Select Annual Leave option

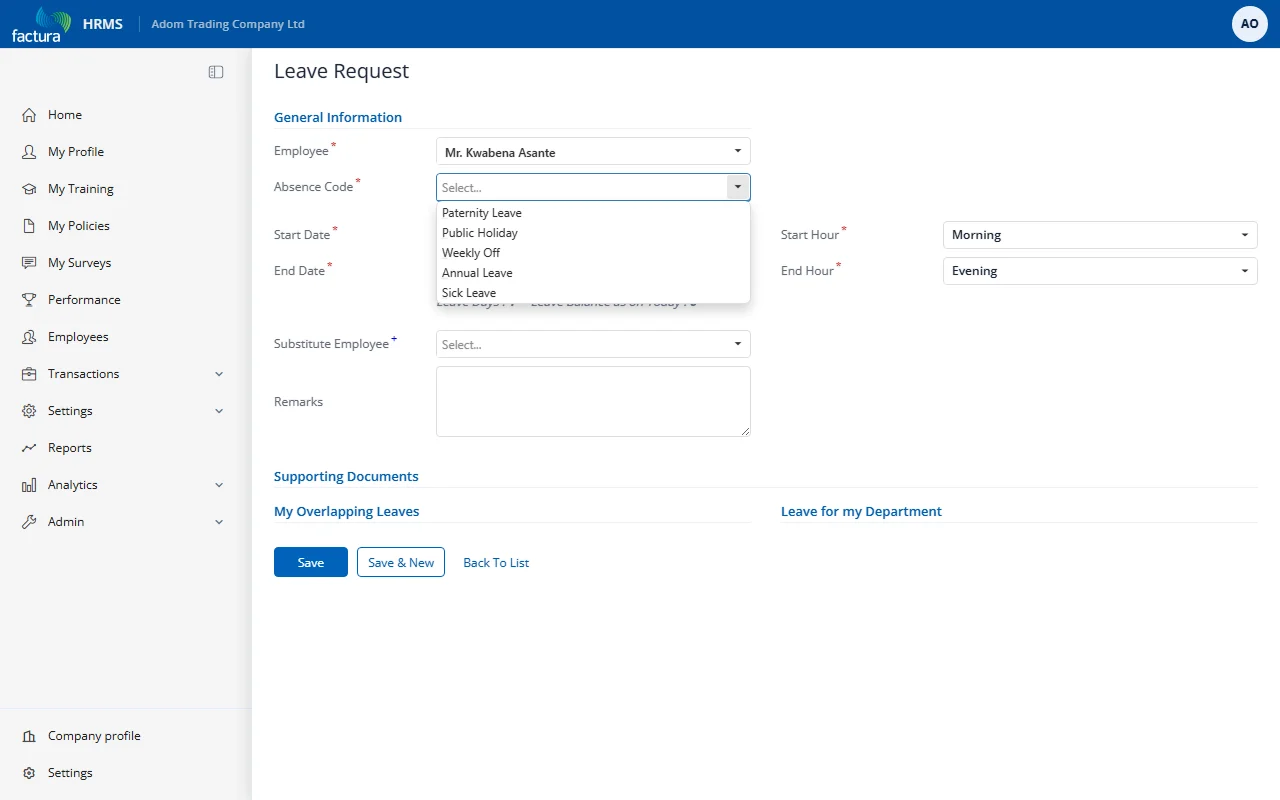tap(593, 273)
